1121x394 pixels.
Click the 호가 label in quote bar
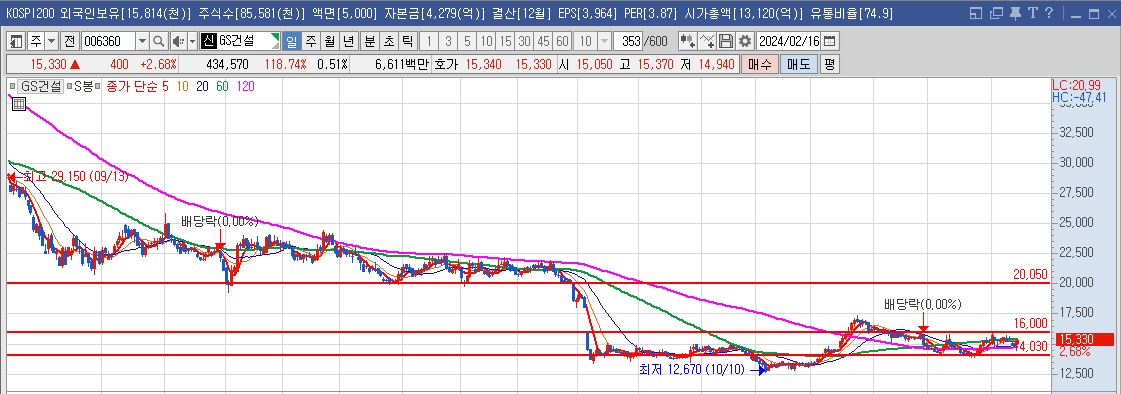tap(447, 64)
